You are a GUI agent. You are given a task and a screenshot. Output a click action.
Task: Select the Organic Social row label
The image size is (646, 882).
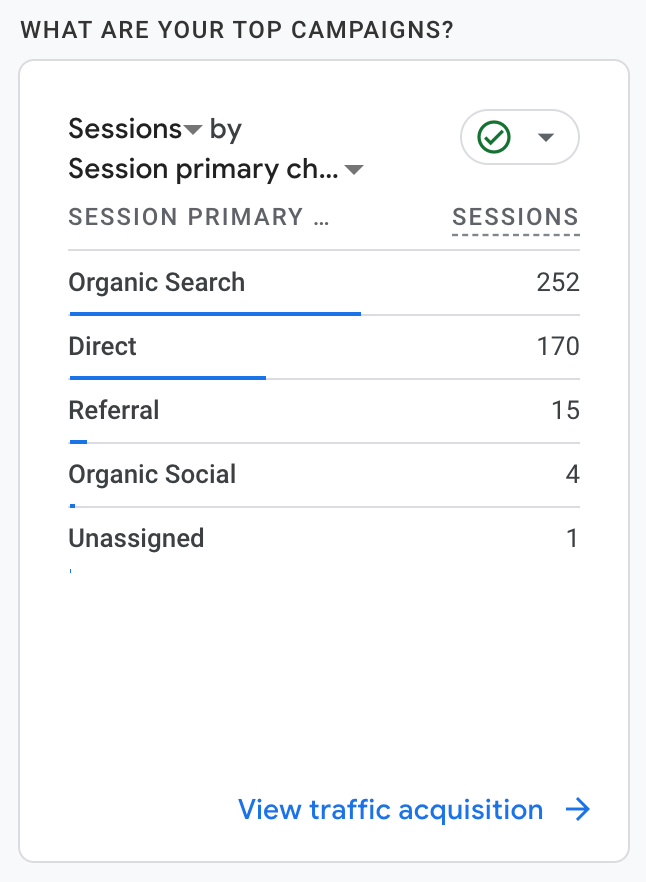pos(152,474)
